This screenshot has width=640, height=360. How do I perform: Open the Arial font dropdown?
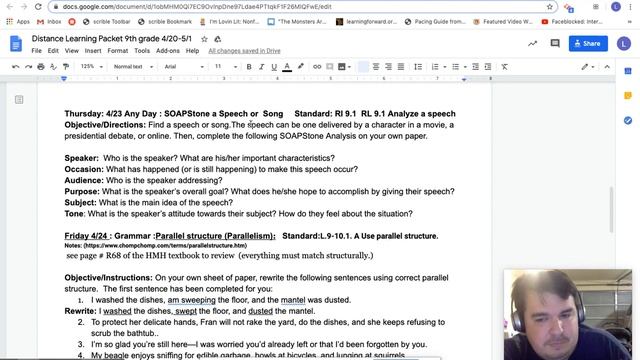point(184,67)
